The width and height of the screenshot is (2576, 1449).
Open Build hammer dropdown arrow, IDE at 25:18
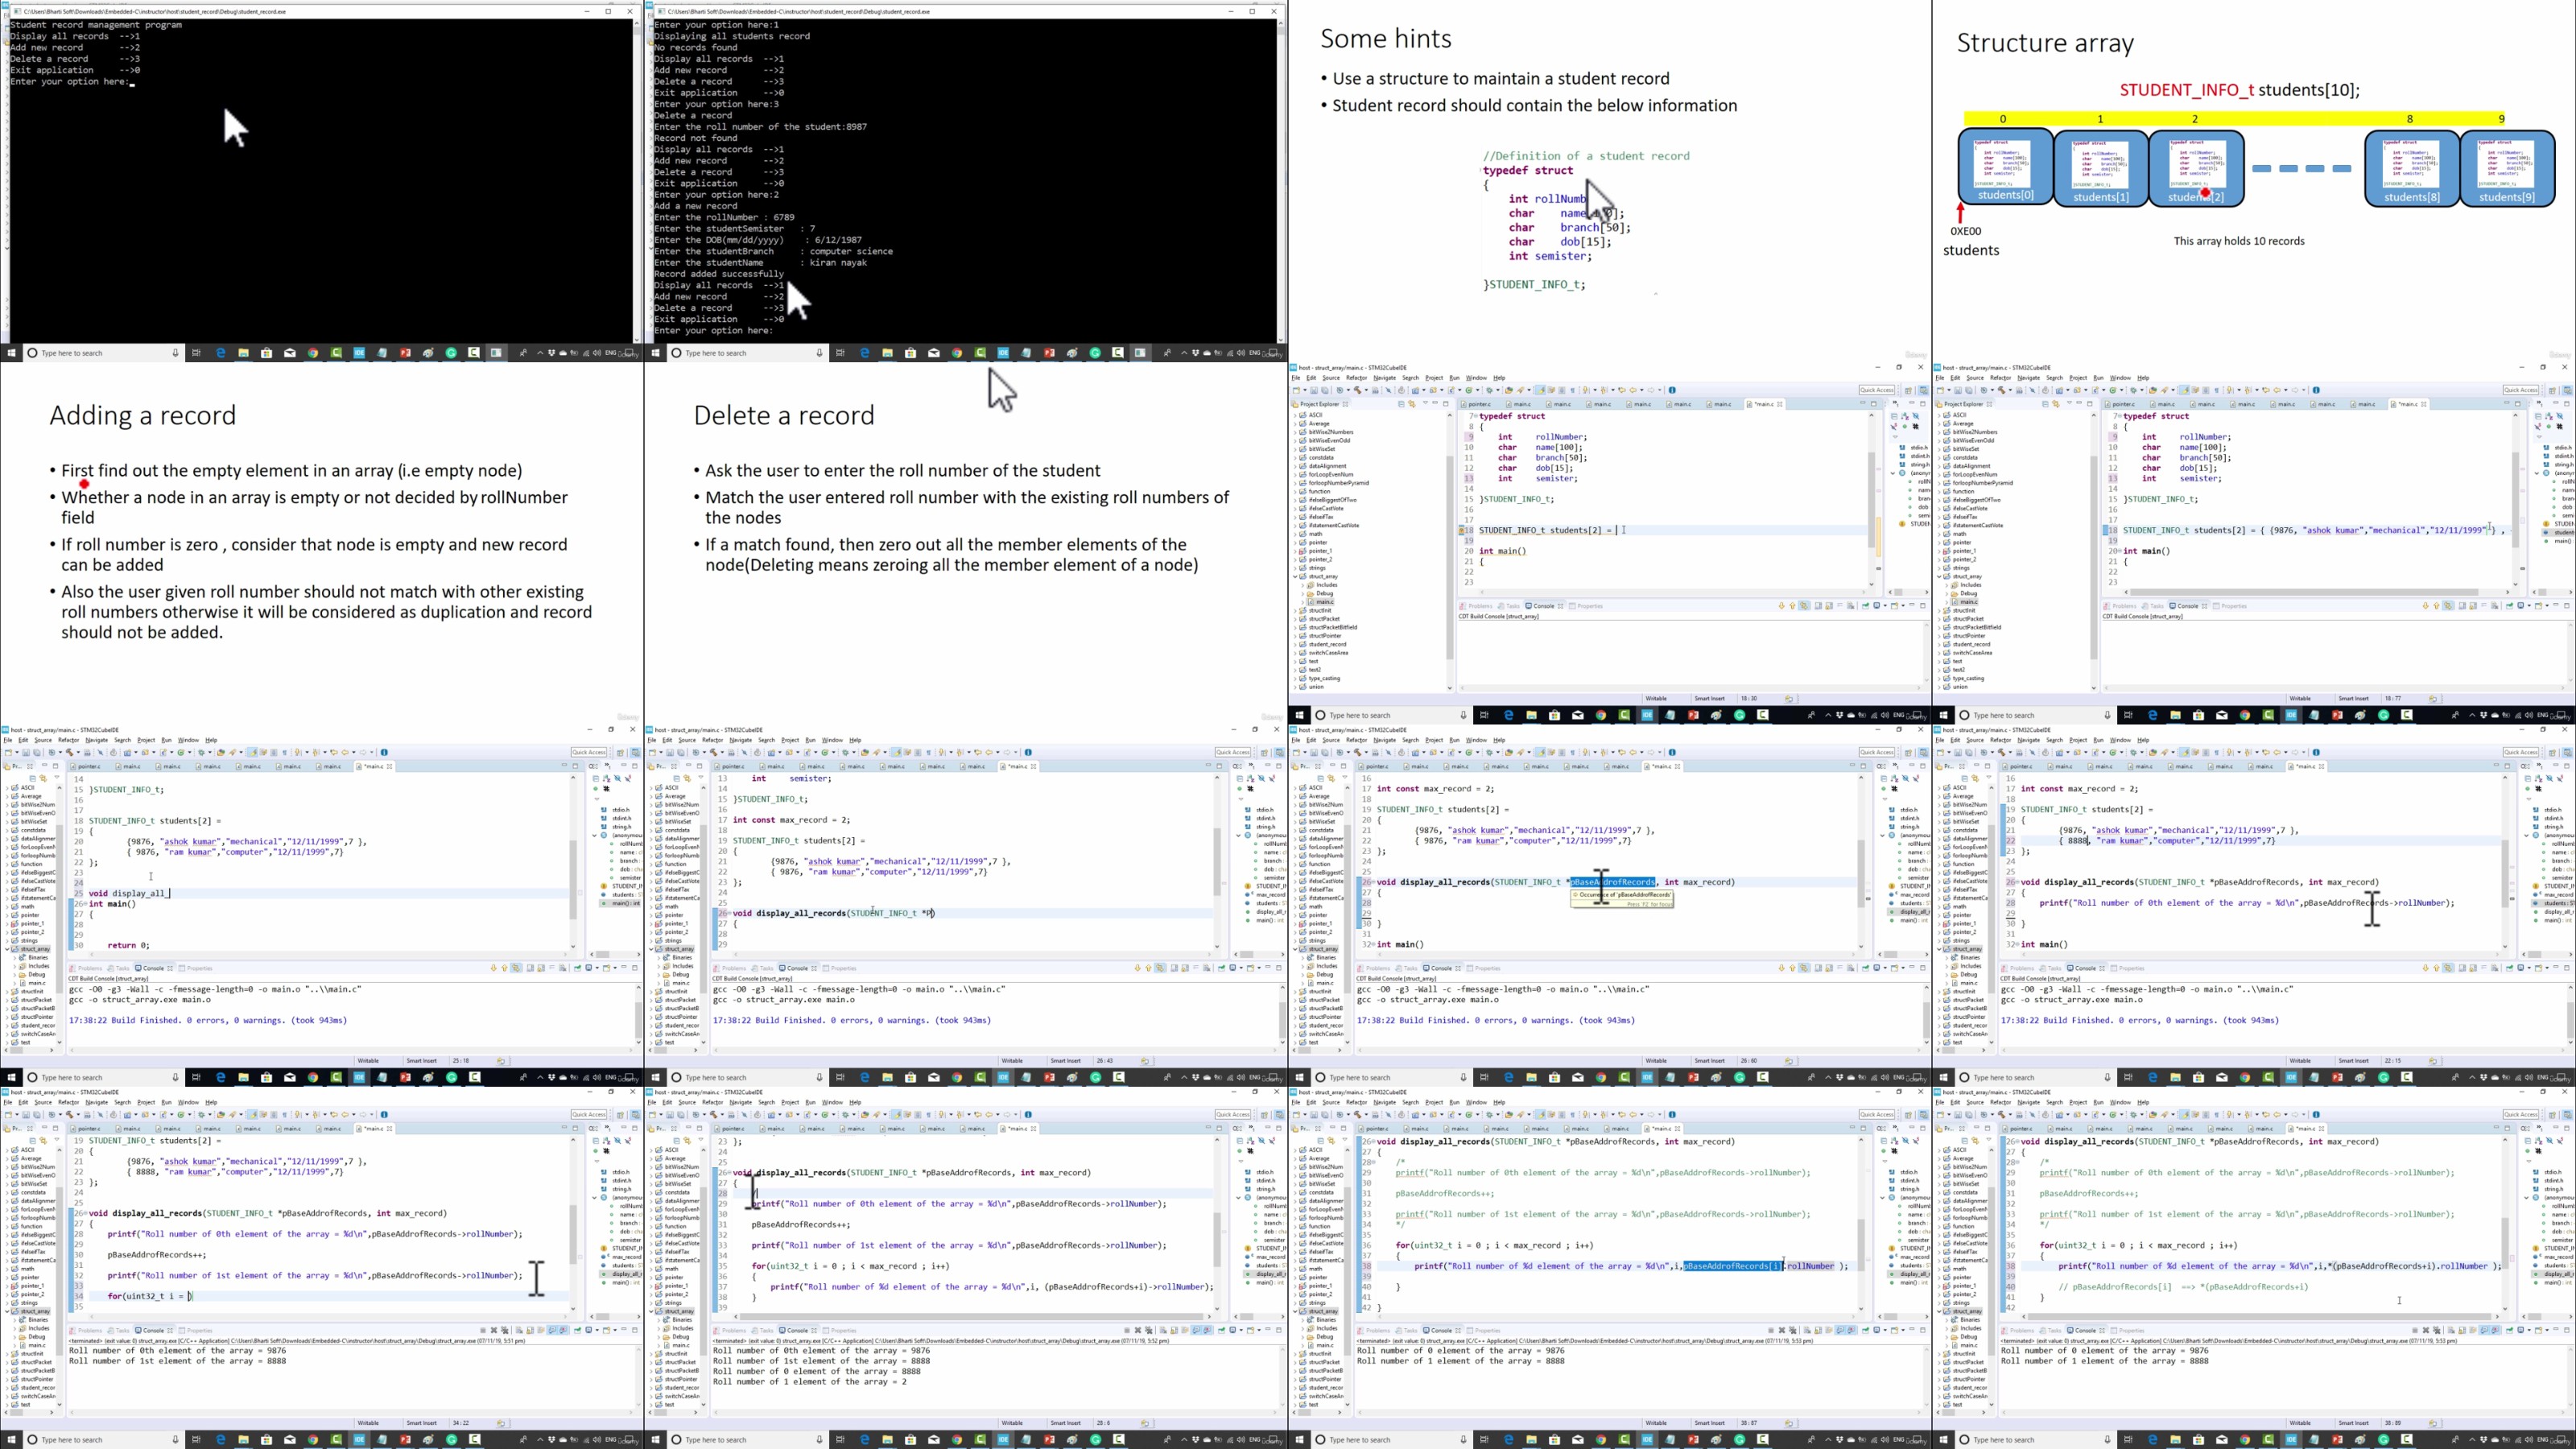click(80, 752)
